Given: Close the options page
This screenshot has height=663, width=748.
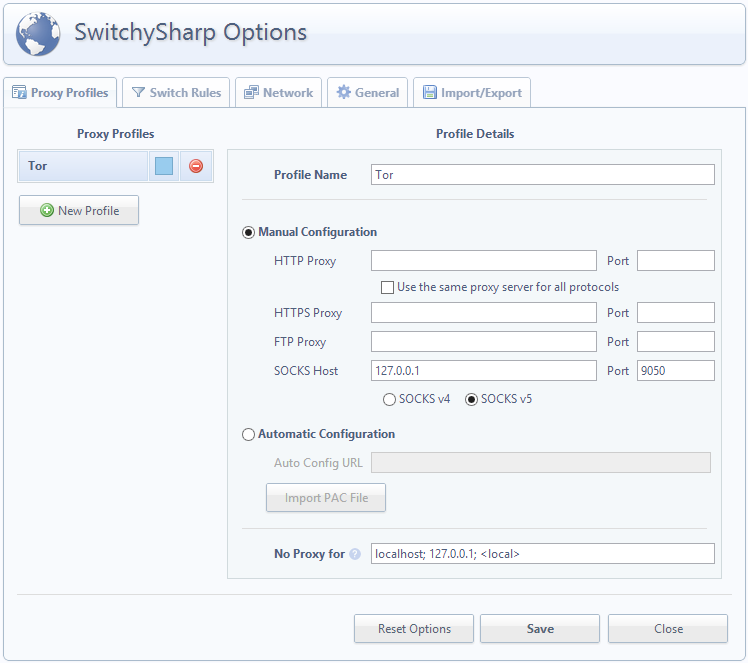Looking at the screenshot, I should pos(667,629).
